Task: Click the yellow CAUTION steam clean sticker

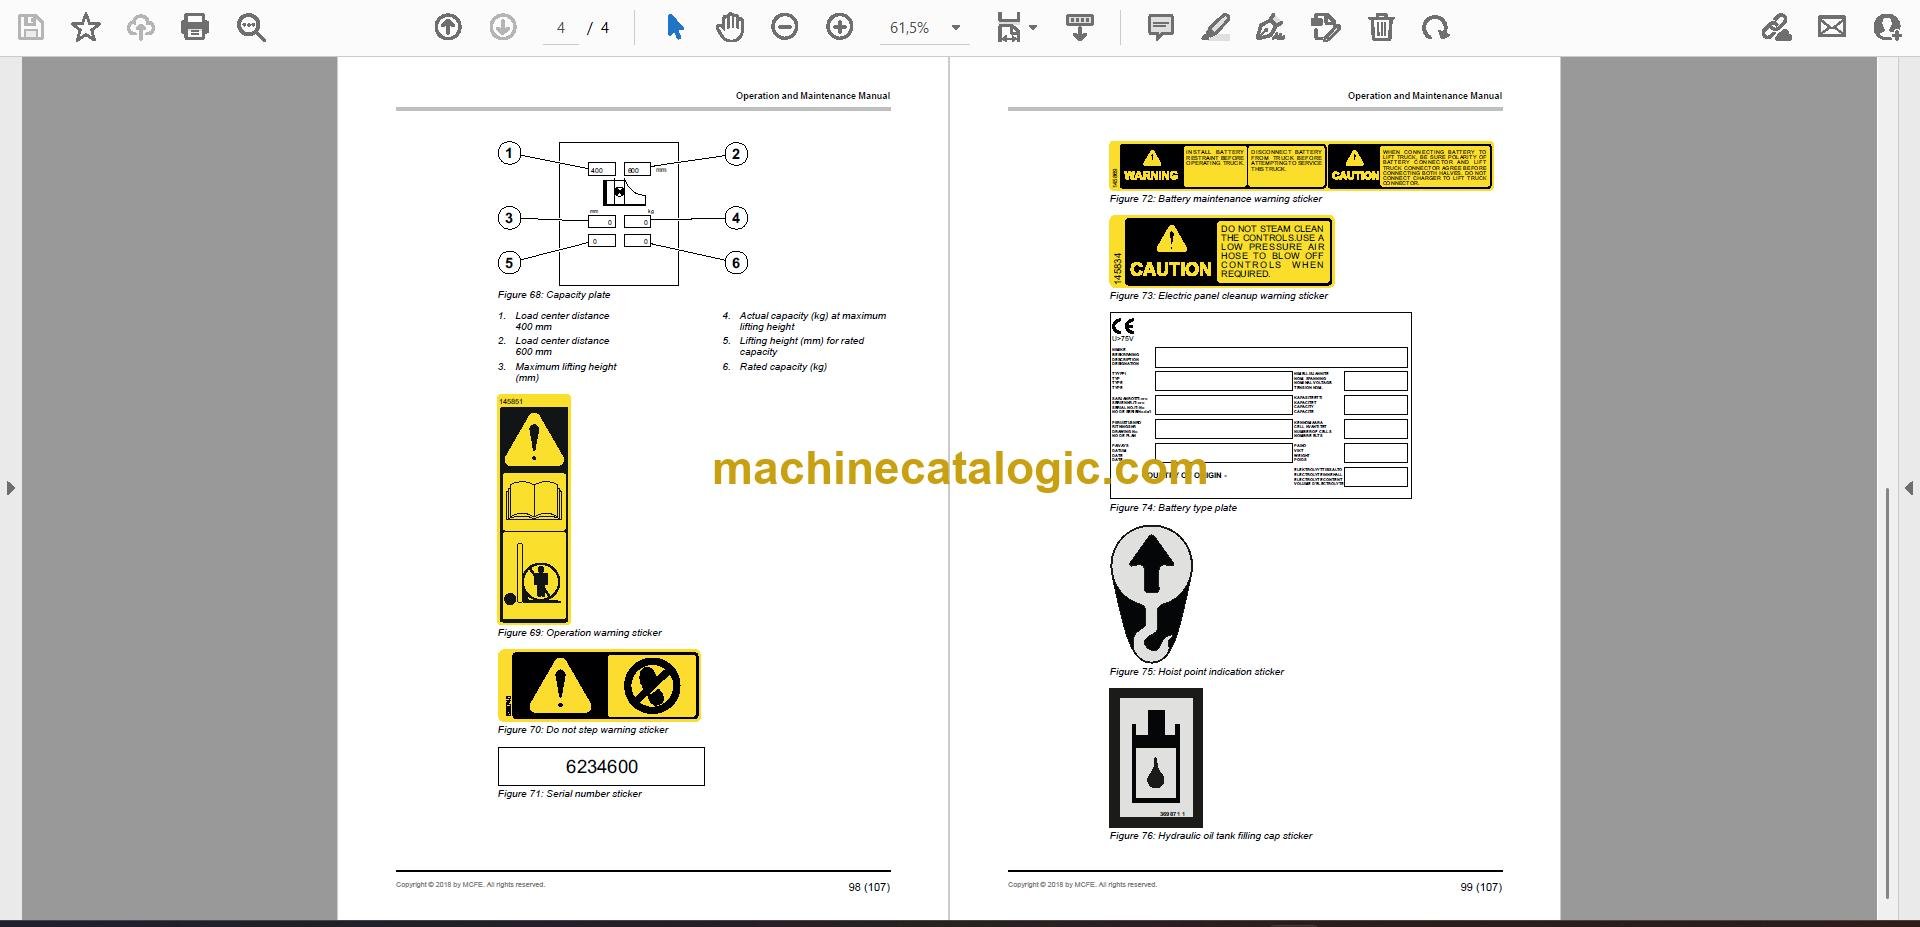Action: (1222, 252)
